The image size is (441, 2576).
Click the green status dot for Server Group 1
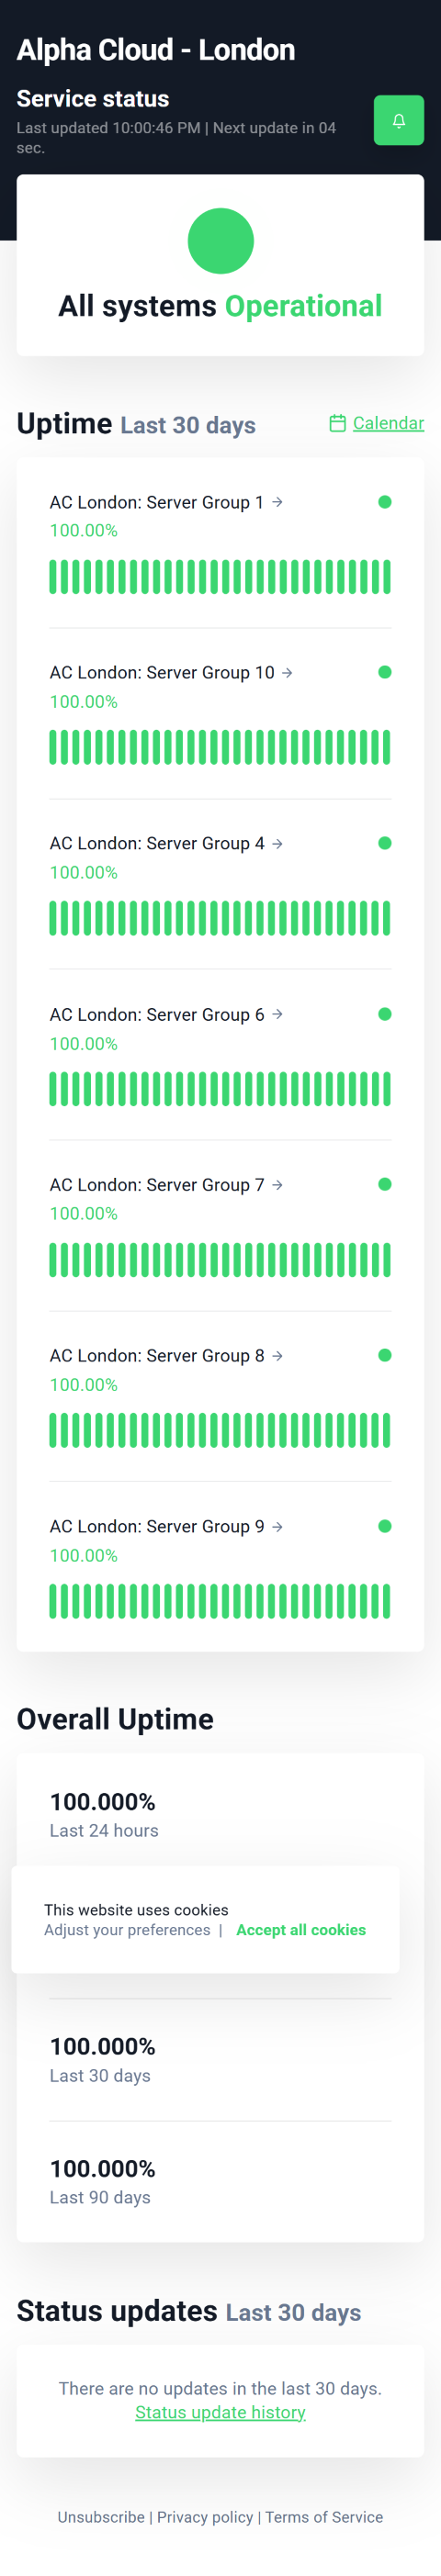[x=385, y=502]
